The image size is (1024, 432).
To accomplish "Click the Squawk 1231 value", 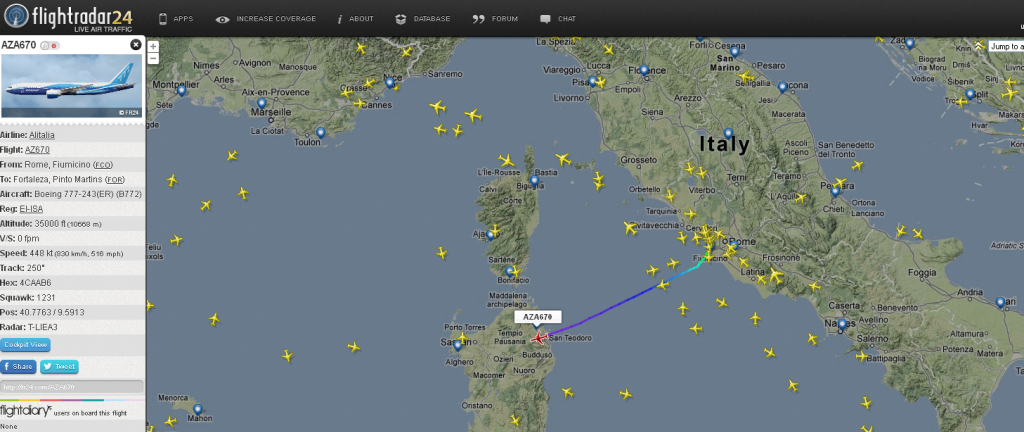I will [x=46, y=298].
